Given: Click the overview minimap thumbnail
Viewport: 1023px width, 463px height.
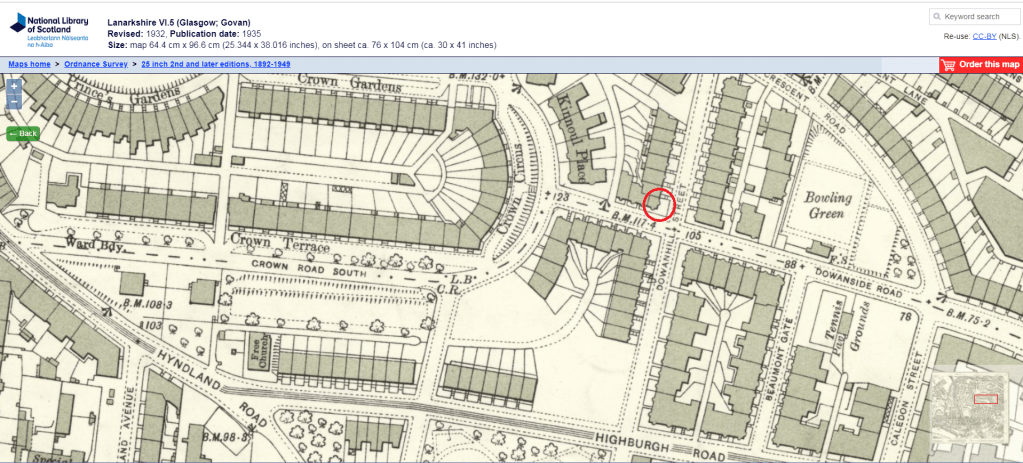Looking at the screenshot, I should click(973, 408).
